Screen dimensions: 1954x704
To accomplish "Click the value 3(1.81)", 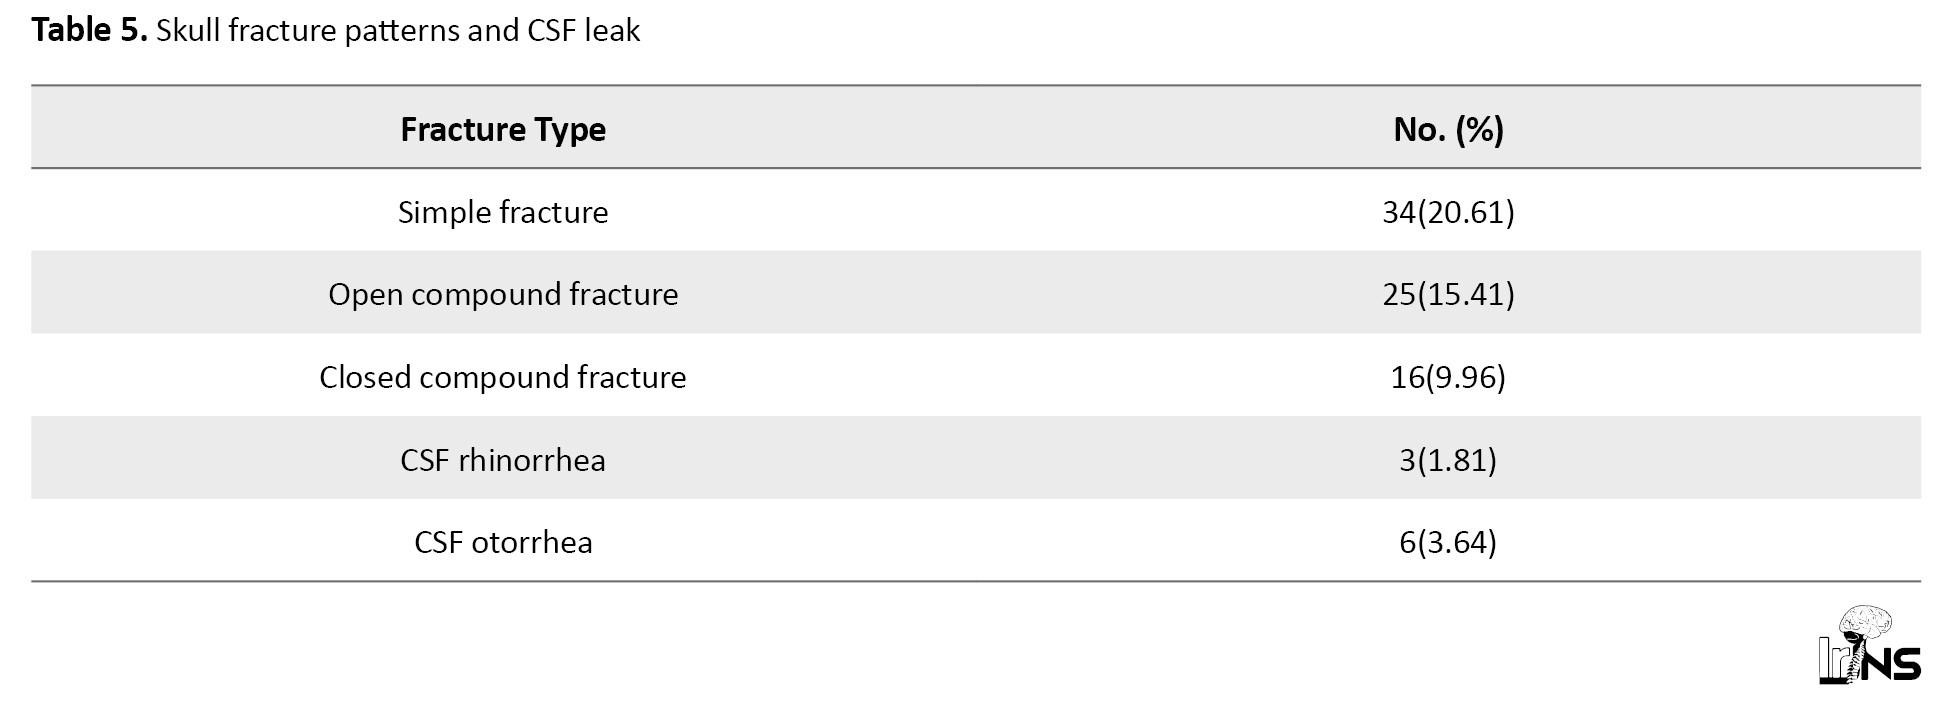I will click(x=1448, y=460).
